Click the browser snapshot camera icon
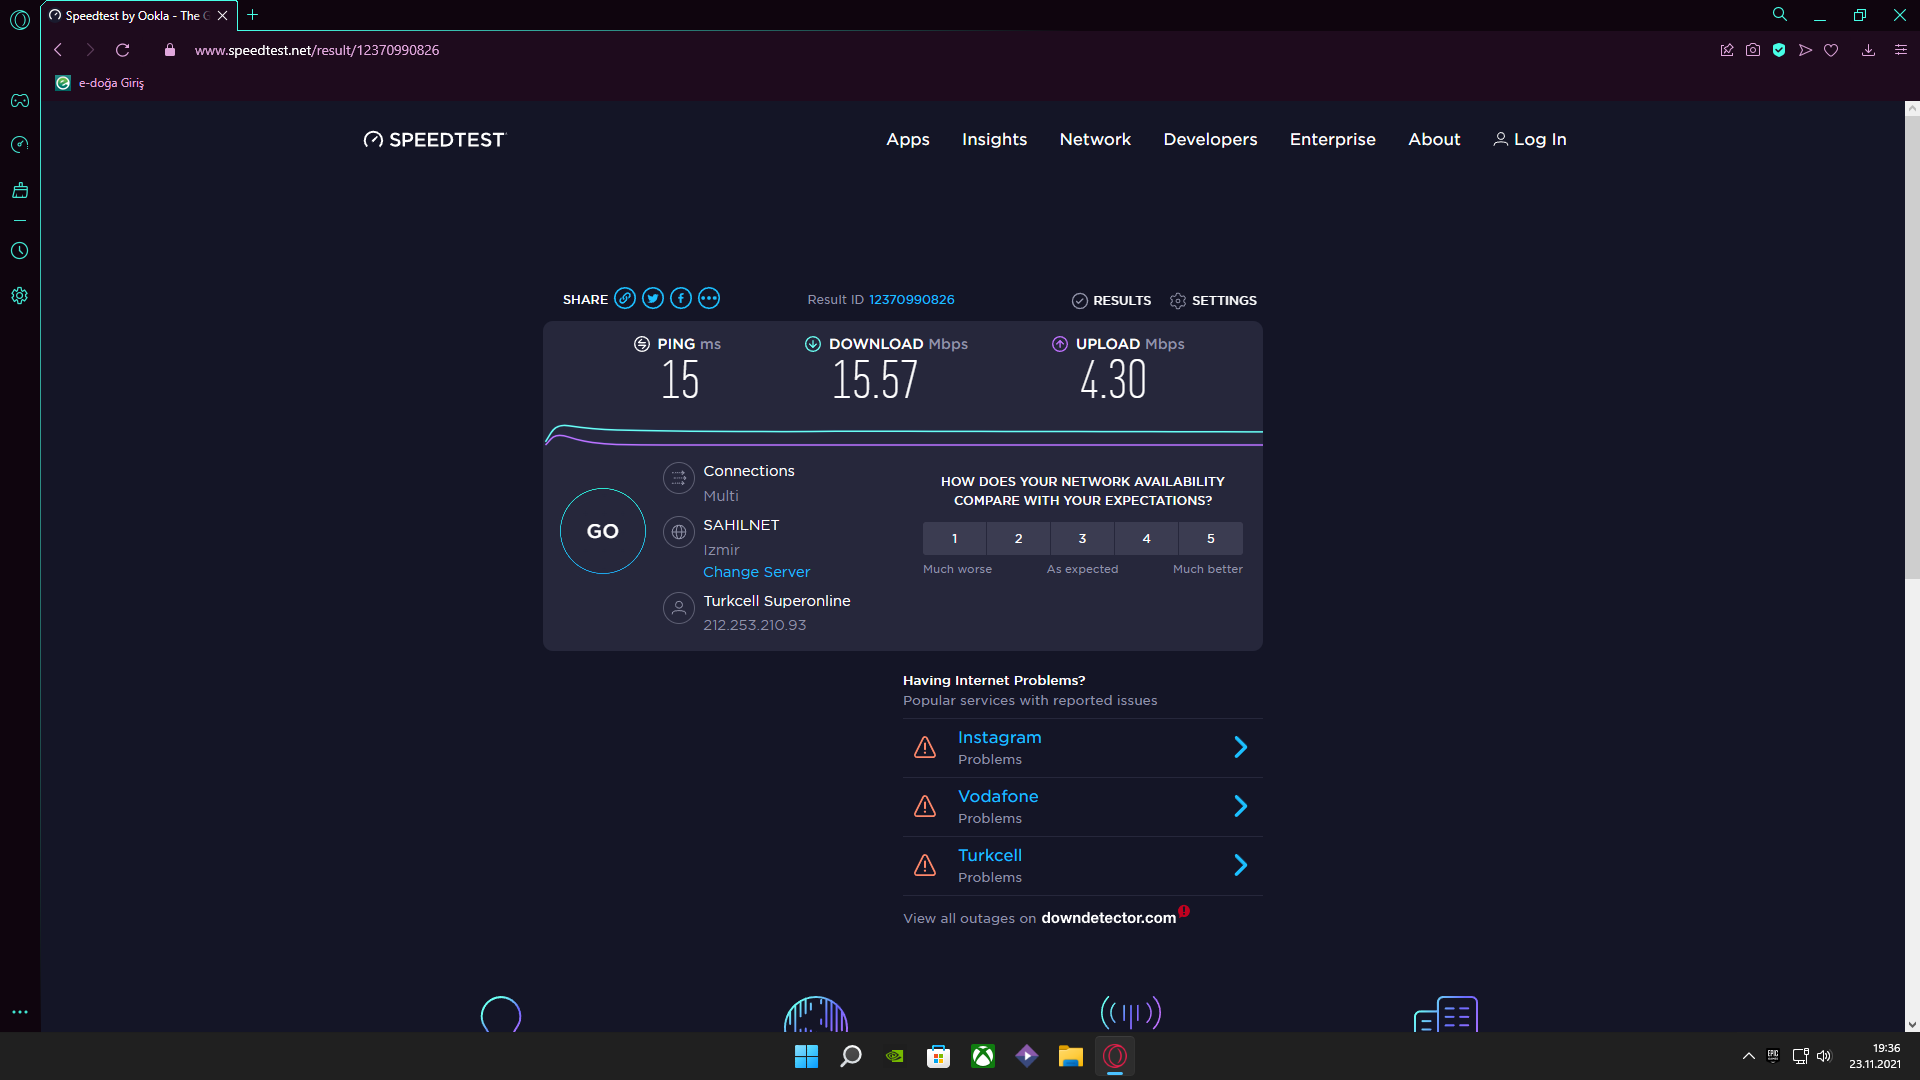This screenshot has height=1080, width=1920. tap(1753, 50)
